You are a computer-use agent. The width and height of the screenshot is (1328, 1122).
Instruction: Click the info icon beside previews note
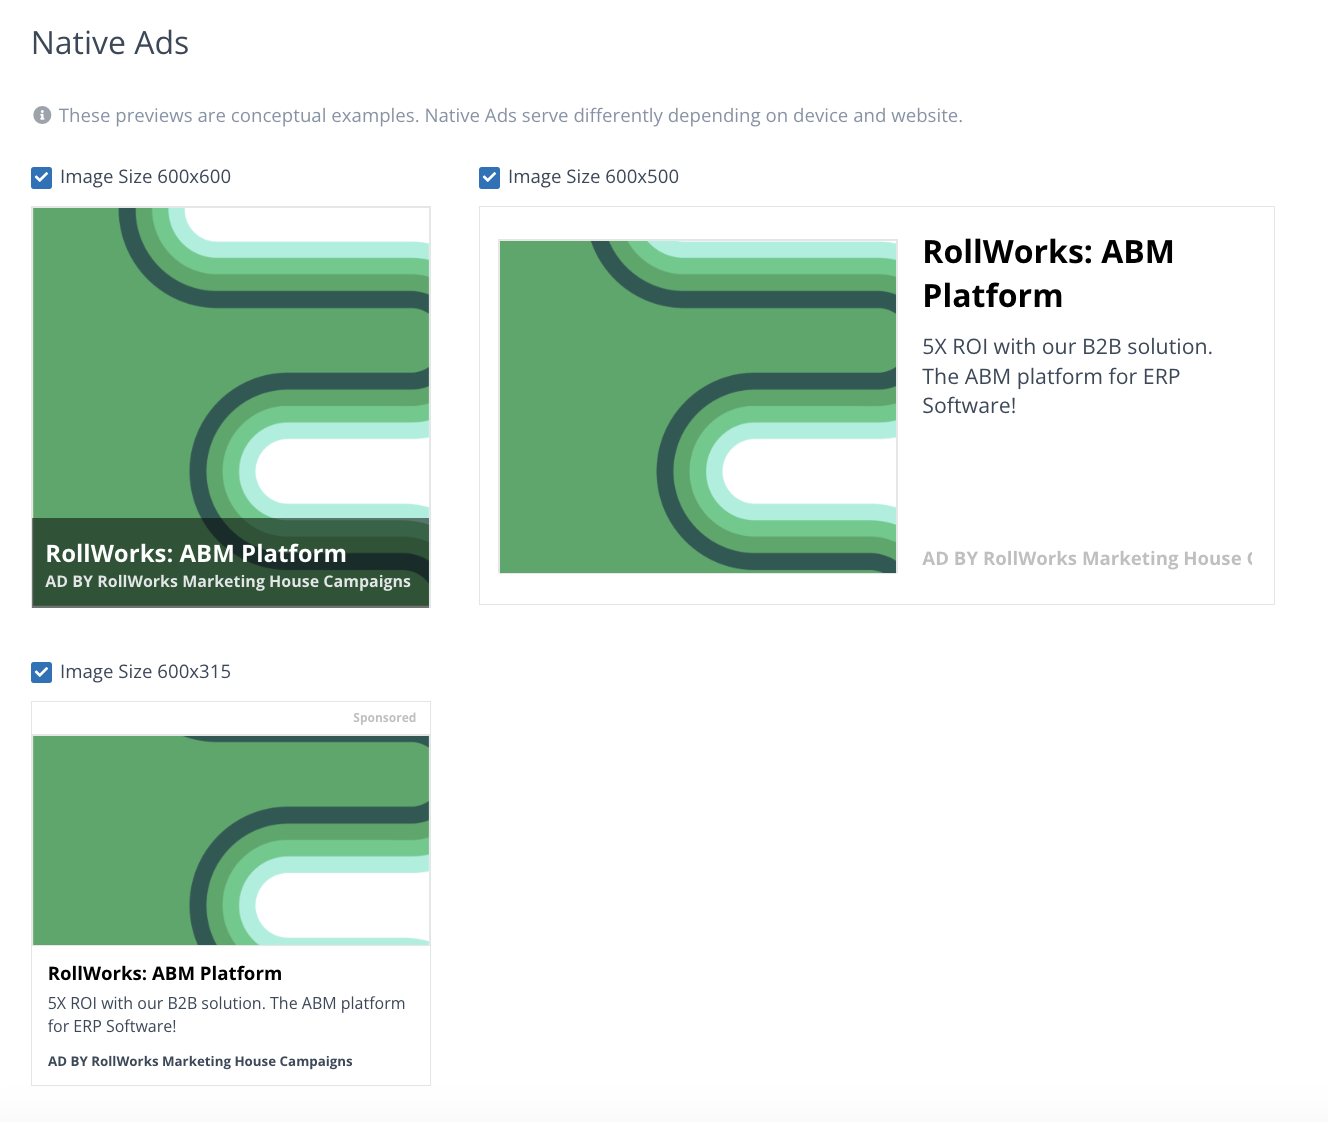pyautogui.click(x=42, y=116)
